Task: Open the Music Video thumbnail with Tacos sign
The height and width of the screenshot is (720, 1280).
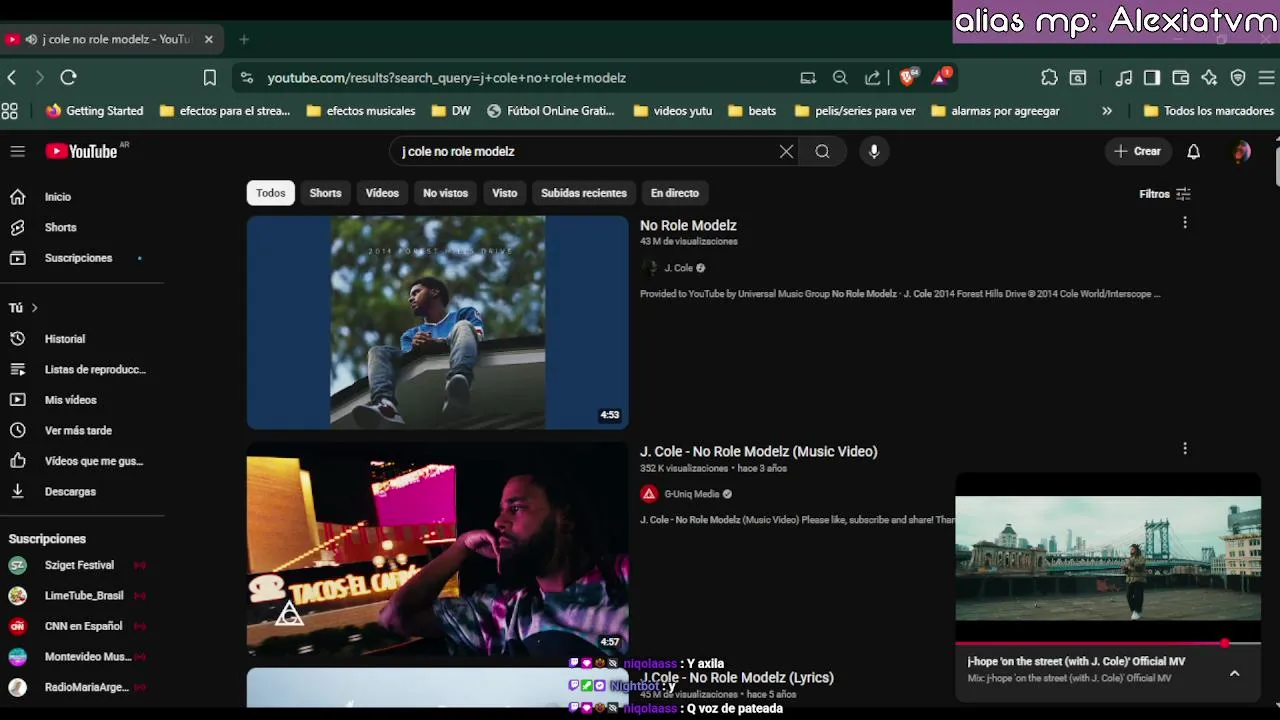Action: tap(437, 548)
